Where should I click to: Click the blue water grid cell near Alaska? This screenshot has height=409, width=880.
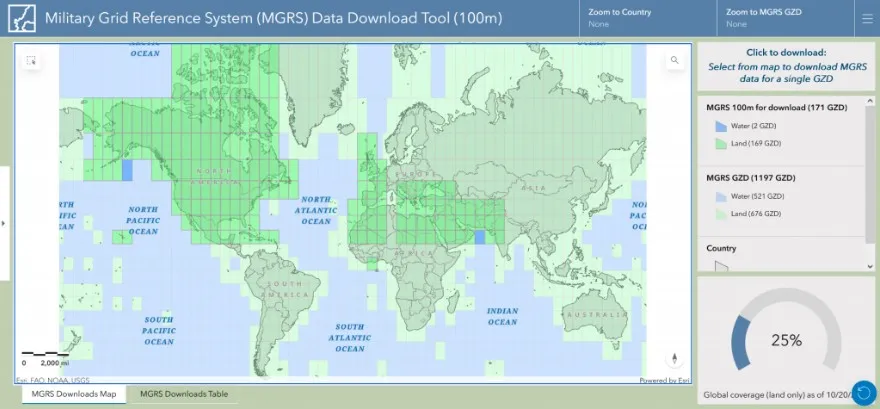(127, 168)
